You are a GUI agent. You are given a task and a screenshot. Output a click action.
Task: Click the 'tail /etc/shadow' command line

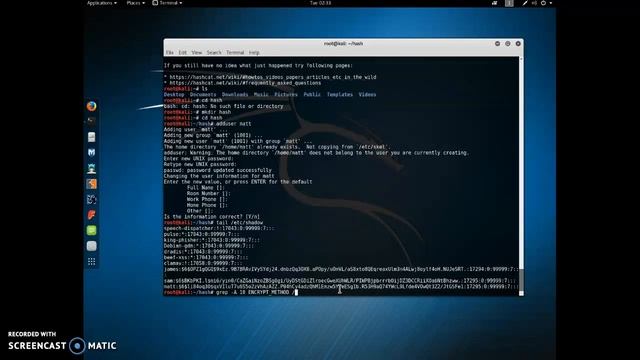click(x=213, y=223)
